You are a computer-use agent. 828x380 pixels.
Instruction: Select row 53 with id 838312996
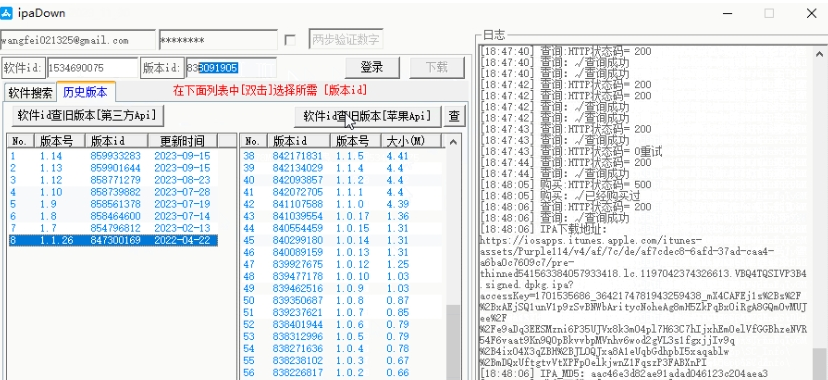tap(342, 337)
